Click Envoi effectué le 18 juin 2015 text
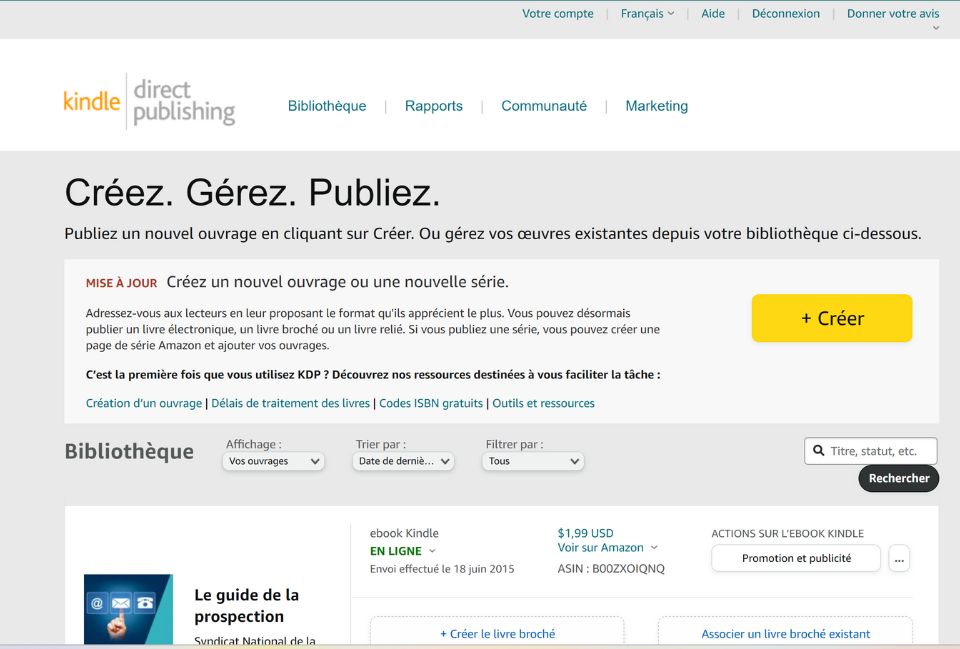Image resolution: width=960 pixels, height=649 pixels. 442,569
